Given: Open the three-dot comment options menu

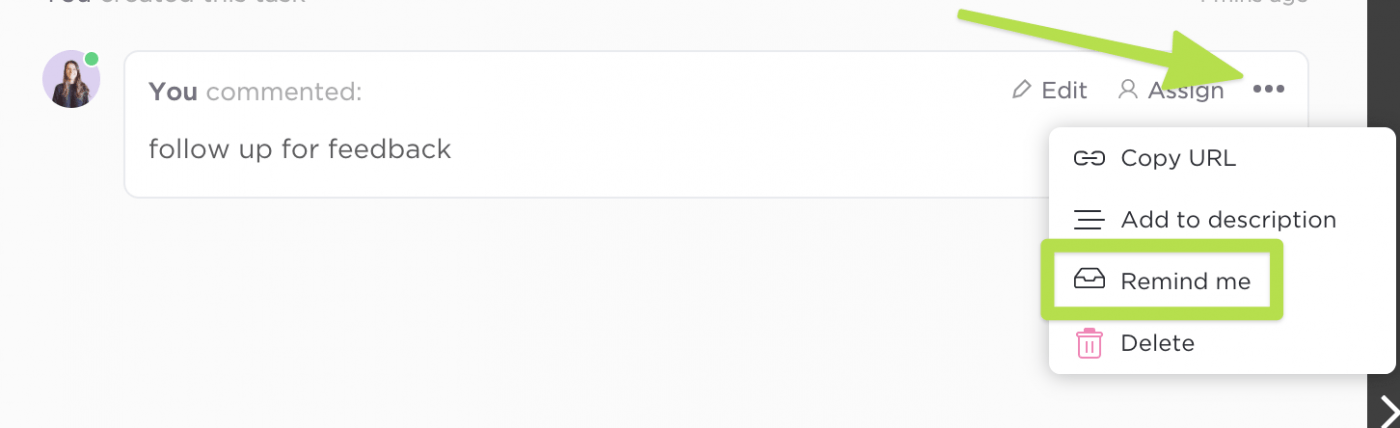Looking at the screenshot, I should [1268, 90].
